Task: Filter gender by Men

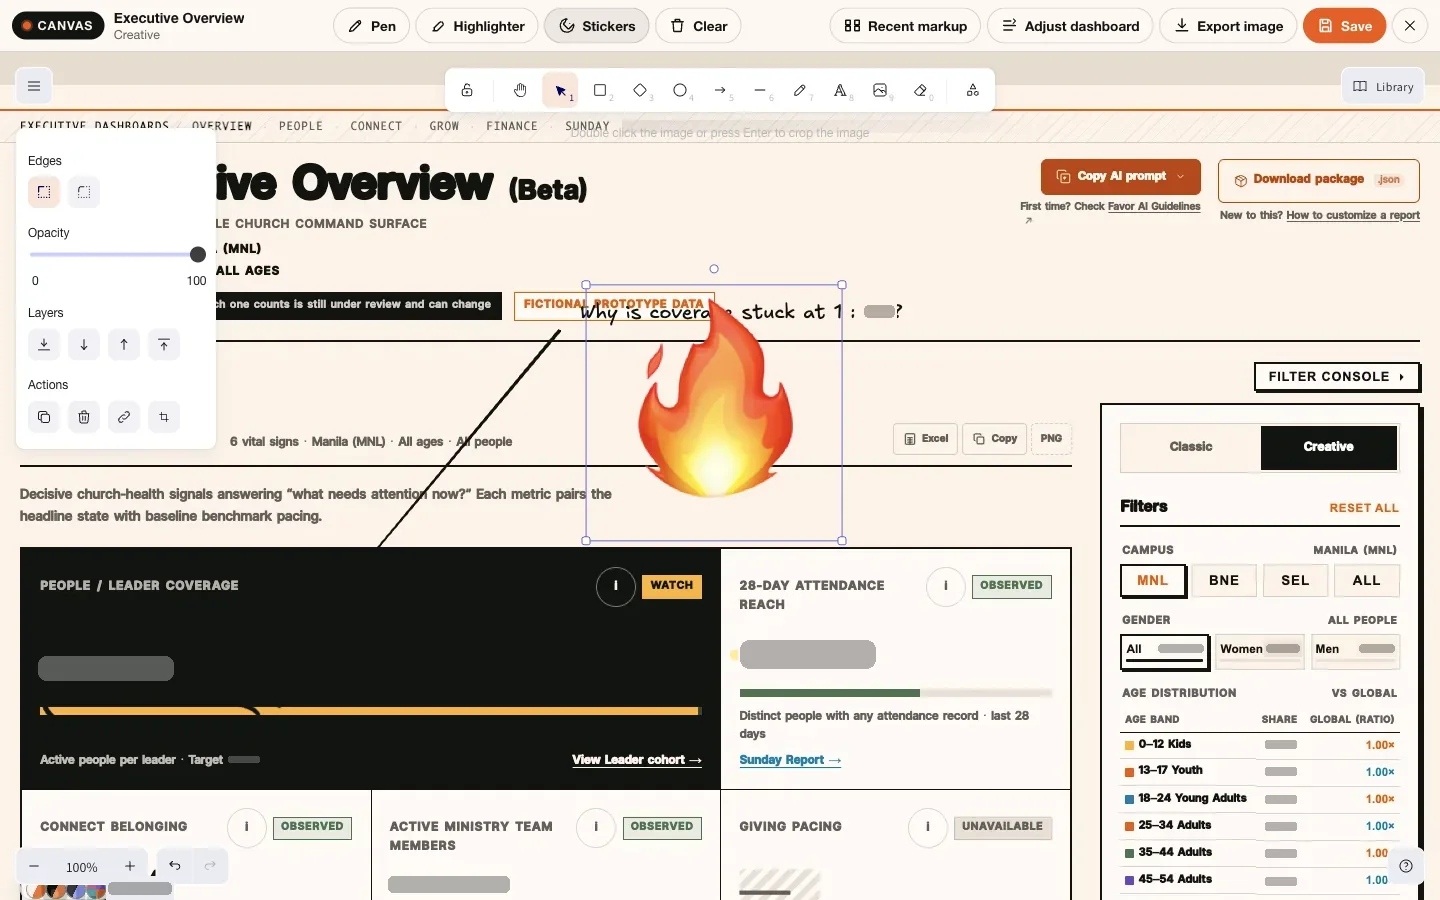Action: click(1355, 650)
